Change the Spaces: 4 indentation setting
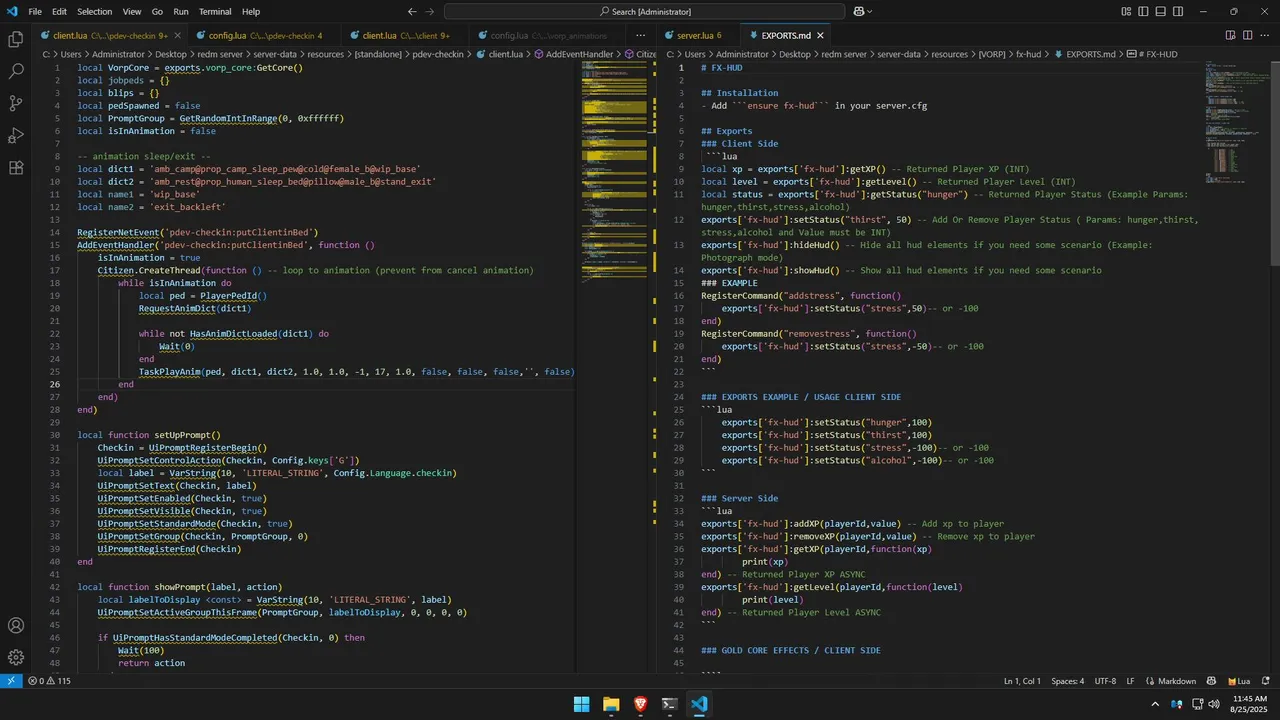Viewport: 1280px width, 720px height. 1067,681
